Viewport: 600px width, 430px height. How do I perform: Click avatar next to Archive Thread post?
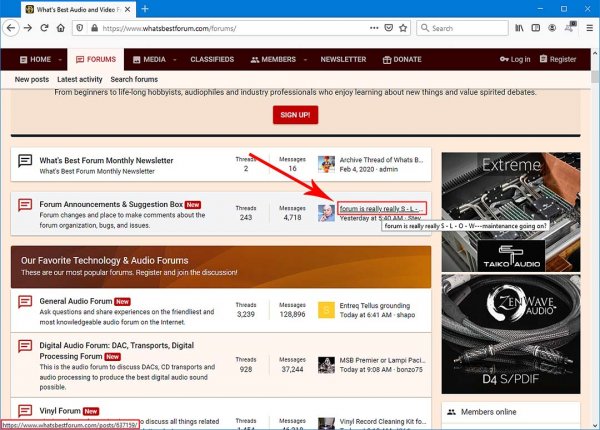(326, 165)
